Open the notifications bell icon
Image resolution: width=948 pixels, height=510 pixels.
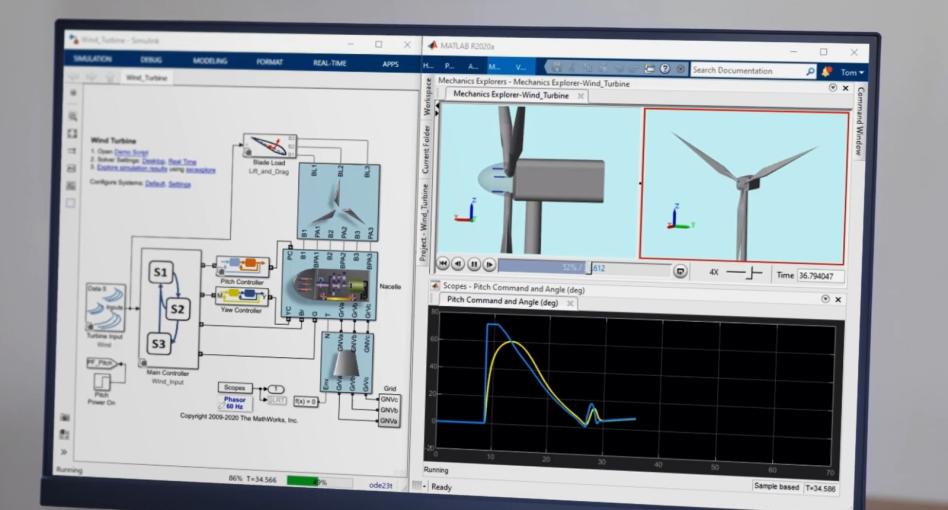827,71
